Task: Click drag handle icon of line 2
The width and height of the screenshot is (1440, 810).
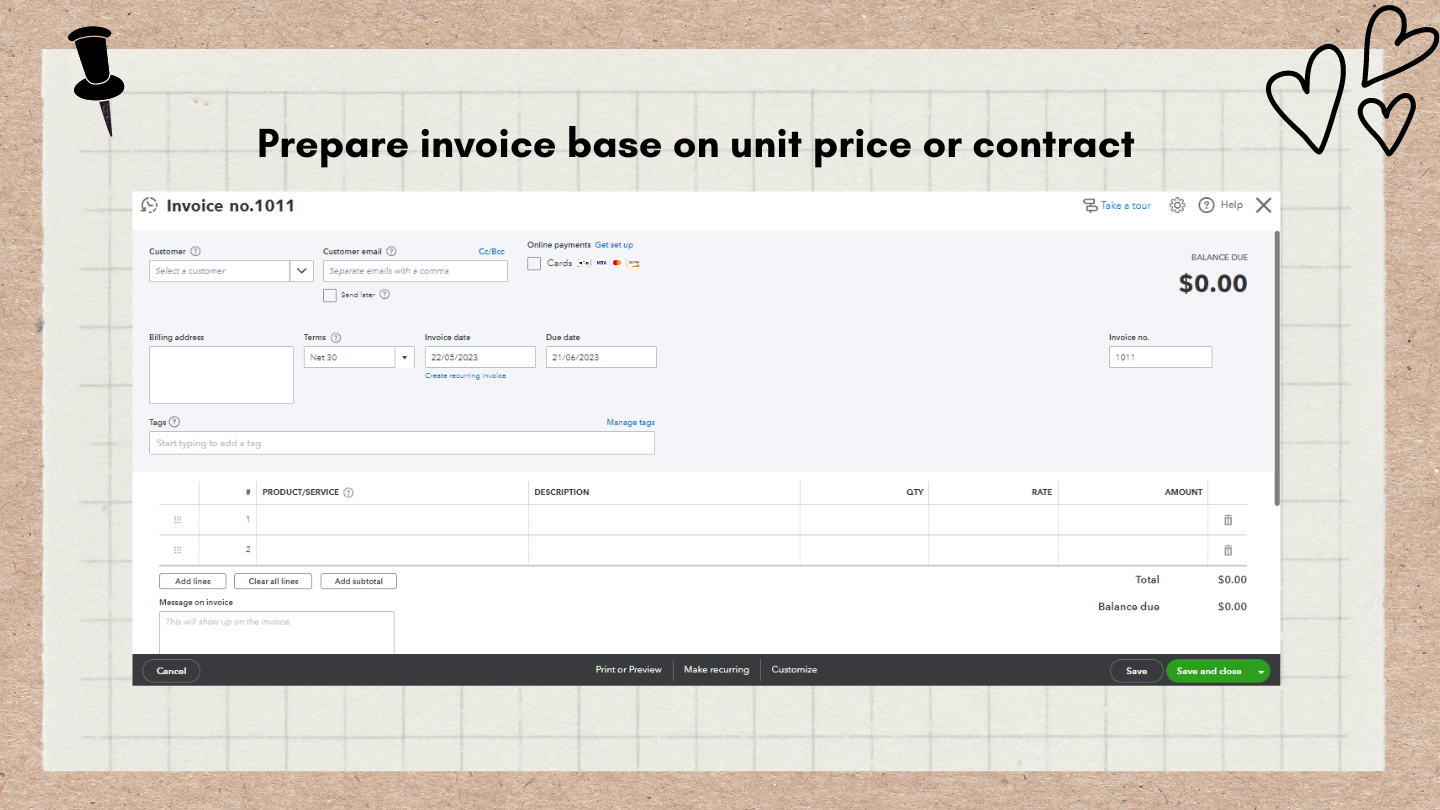Action: pyautogui.click(x=178, y=550)
